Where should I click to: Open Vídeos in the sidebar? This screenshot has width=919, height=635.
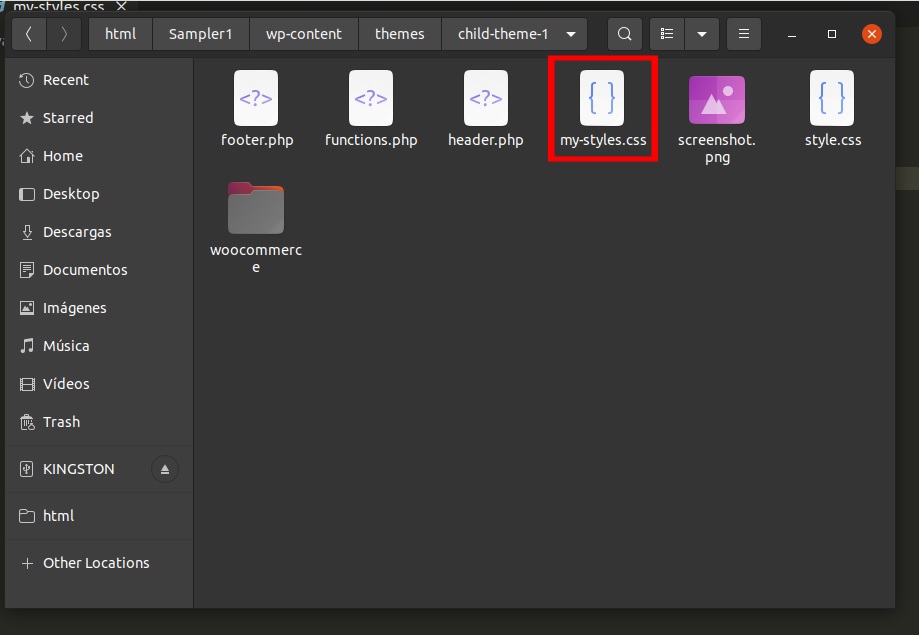pos(99,384)
